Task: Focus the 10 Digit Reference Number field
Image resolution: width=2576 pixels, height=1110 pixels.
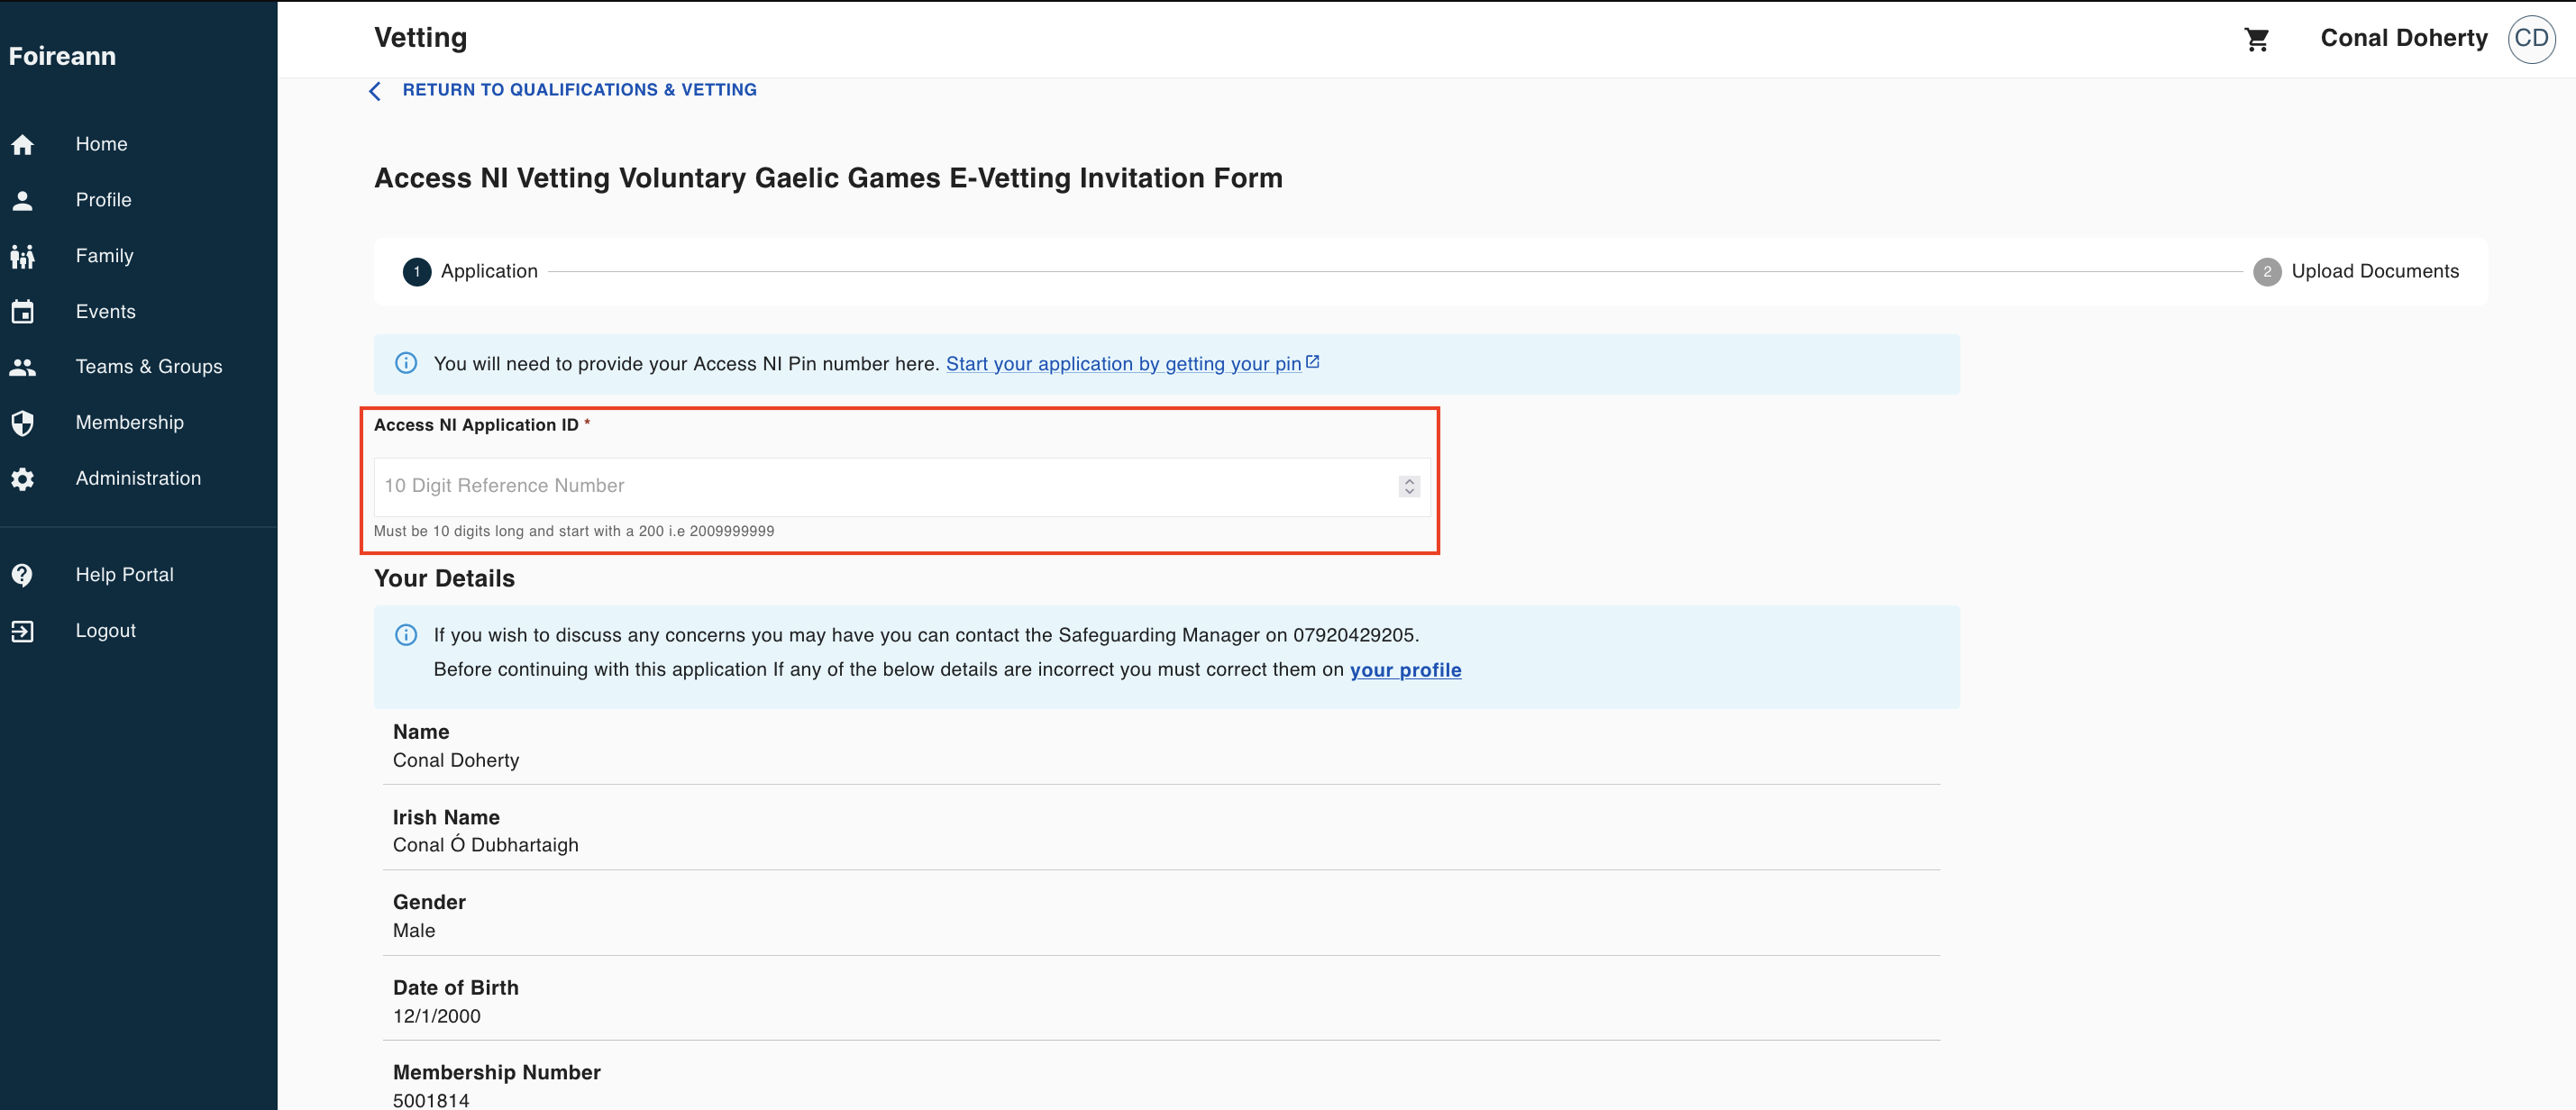Action: (x=880, y=486)
